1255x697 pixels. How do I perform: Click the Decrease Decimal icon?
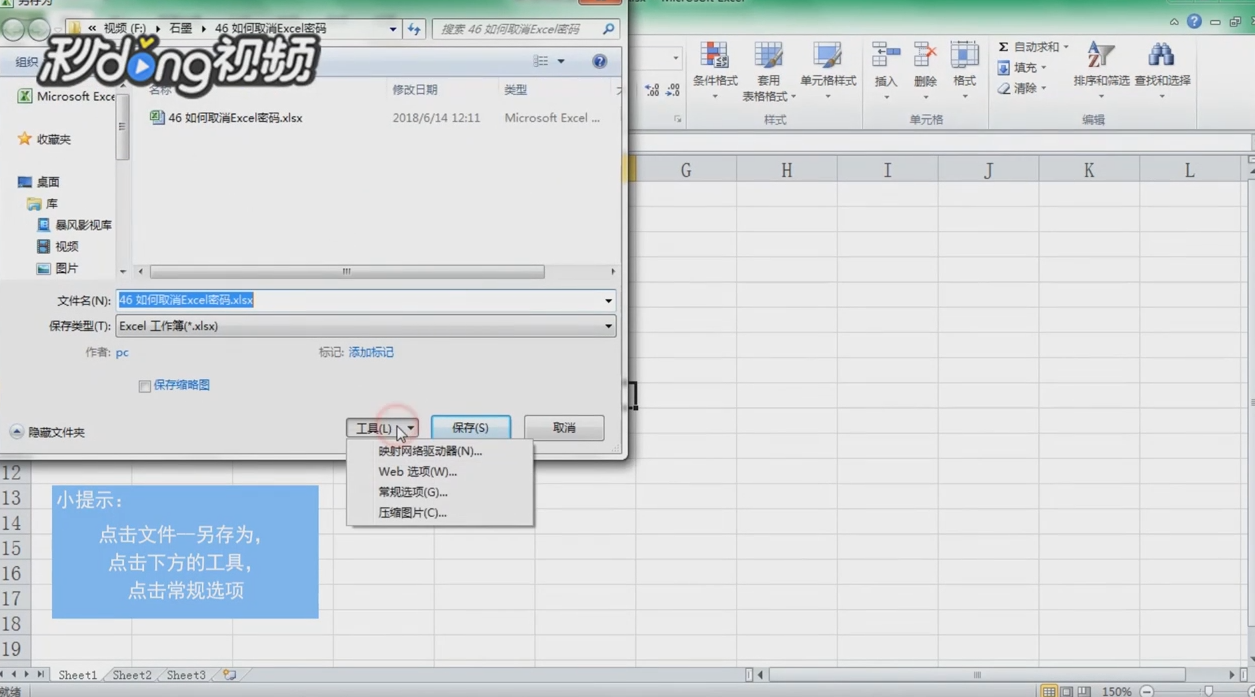(673, 90)
